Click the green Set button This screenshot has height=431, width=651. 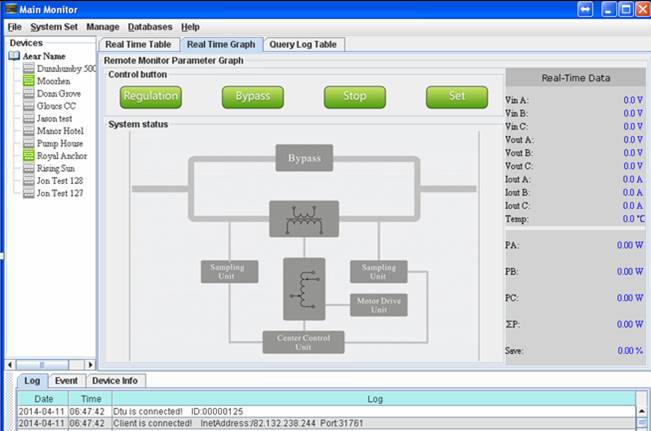[457, 97]
